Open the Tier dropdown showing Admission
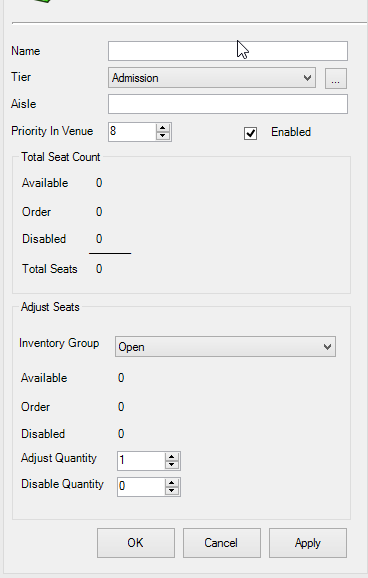The width and height of the screenshot is (368, 578). (x=212, y=78)
